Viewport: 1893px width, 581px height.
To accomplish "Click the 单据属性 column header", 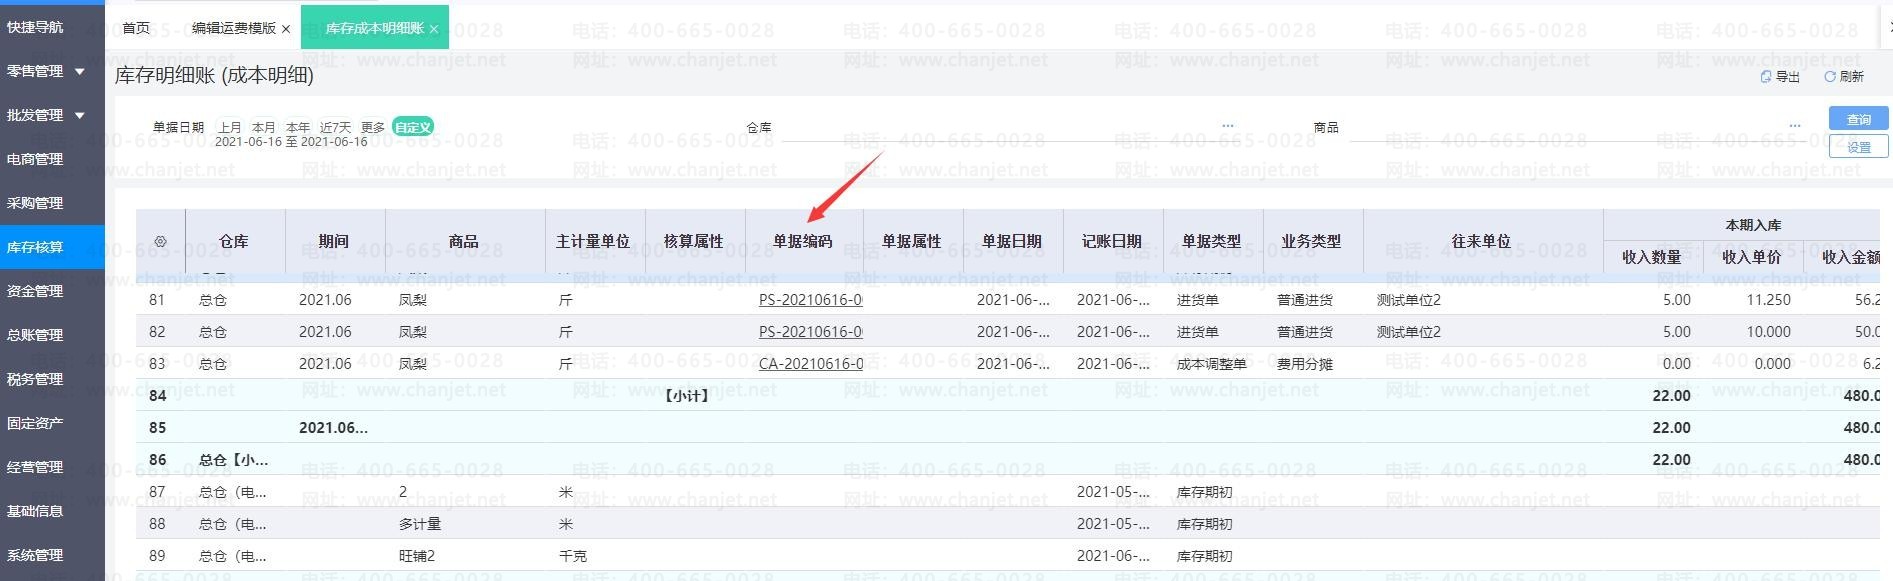I will click(x=911, y=241).
